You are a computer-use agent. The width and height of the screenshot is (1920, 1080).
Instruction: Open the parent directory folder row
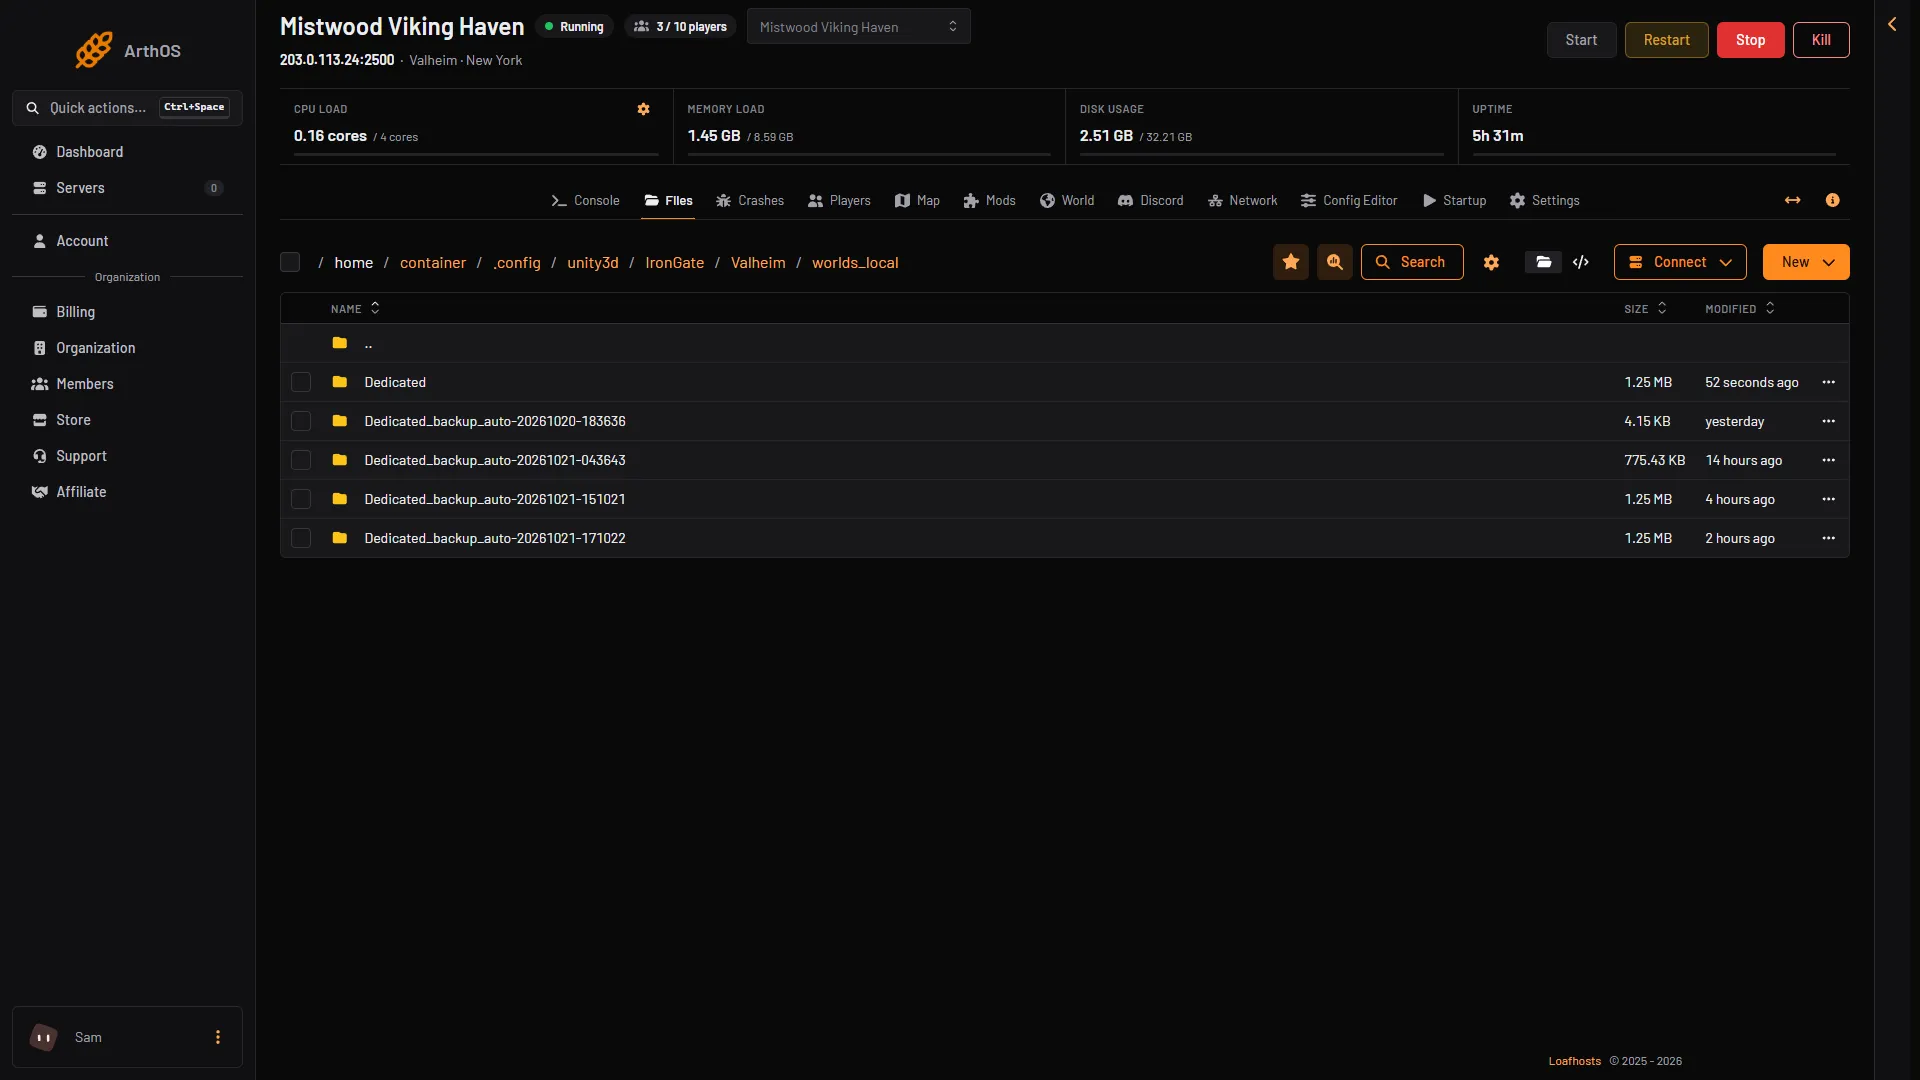click(1064, 343)
